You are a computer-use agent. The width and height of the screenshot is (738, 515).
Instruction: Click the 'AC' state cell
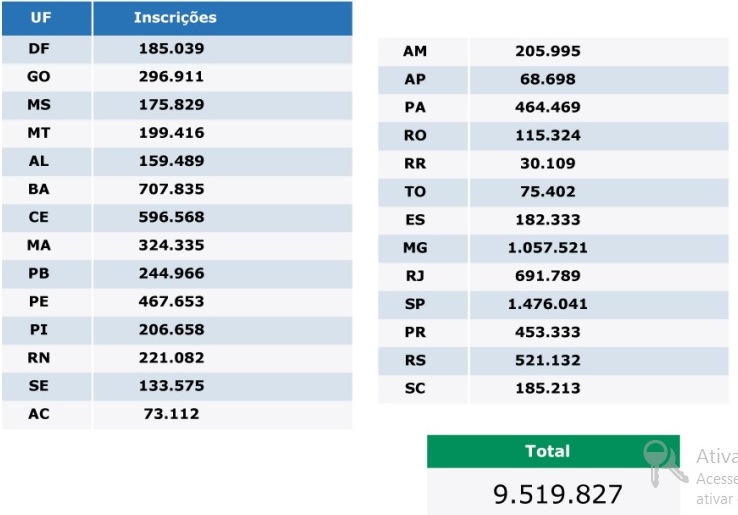click(39, 414)
